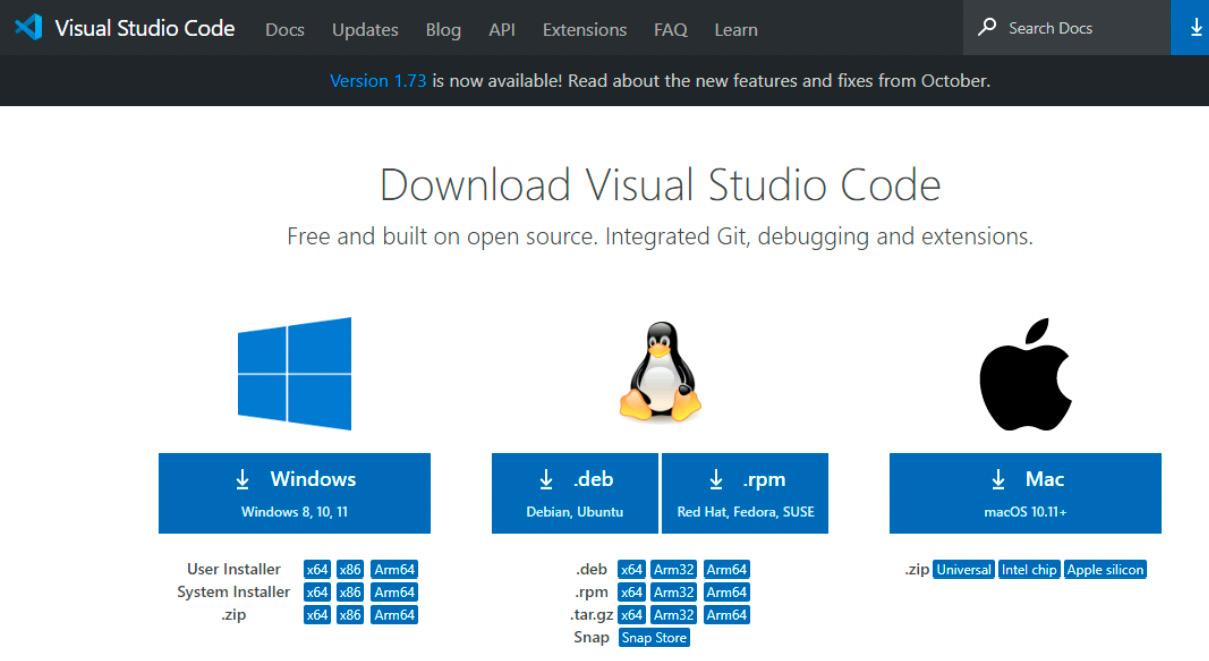Choose Windows .zip x64 download
1209x661 pixels.
[x=317, y=615]
